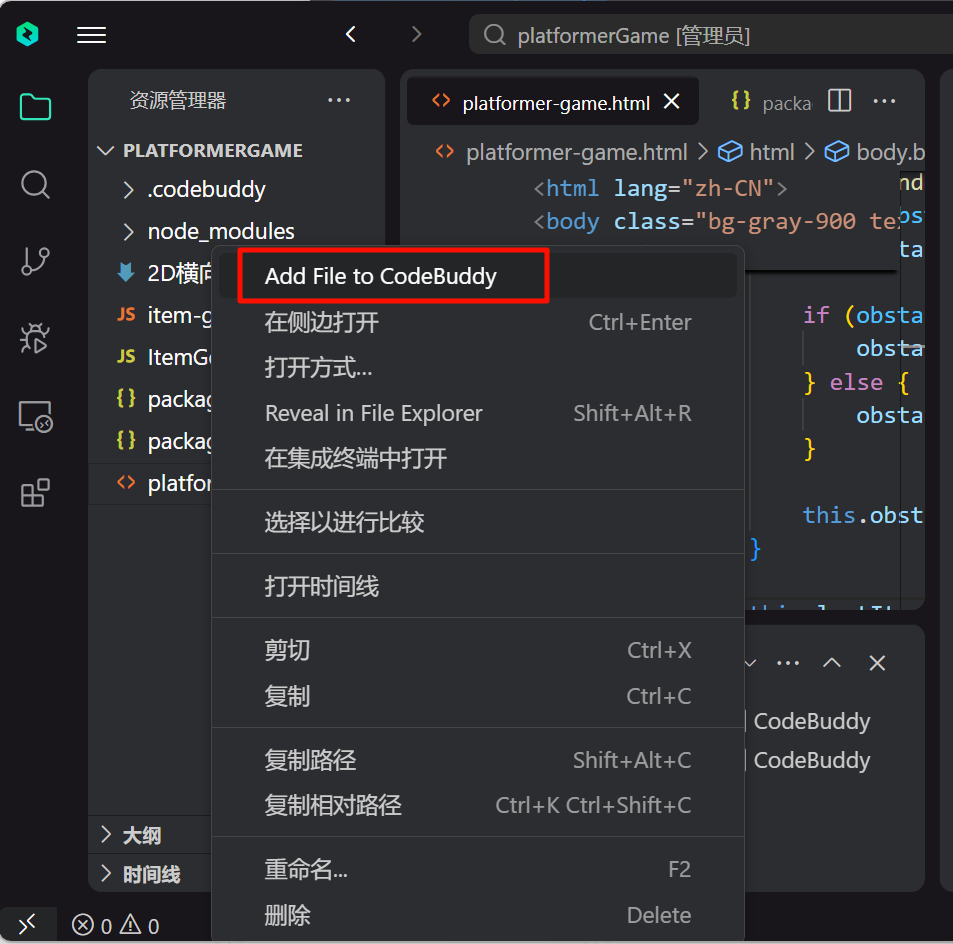953x944 pixels.
Task: Click the hamburger menu icon
Action: [91, 35]
